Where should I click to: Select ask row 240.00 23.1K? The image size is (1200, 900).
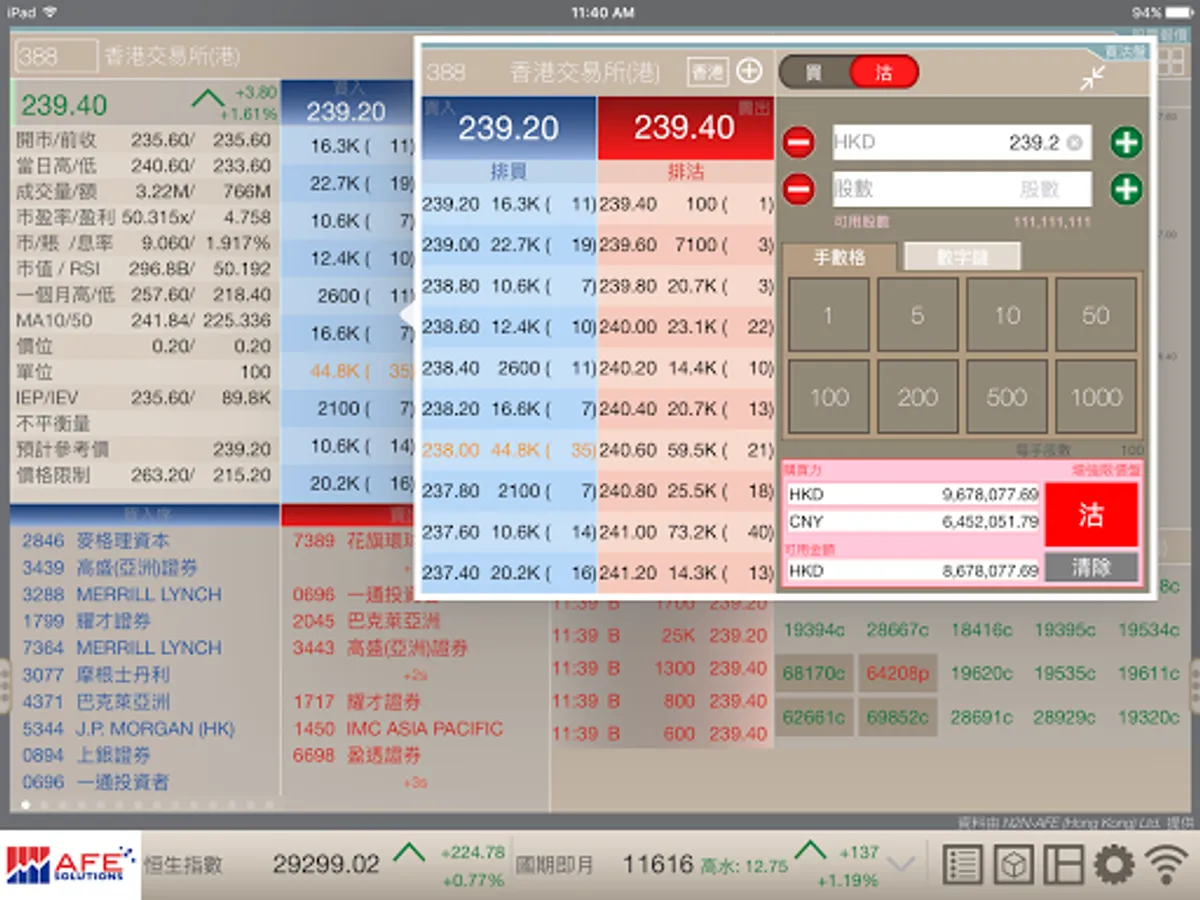coord(686,327)
